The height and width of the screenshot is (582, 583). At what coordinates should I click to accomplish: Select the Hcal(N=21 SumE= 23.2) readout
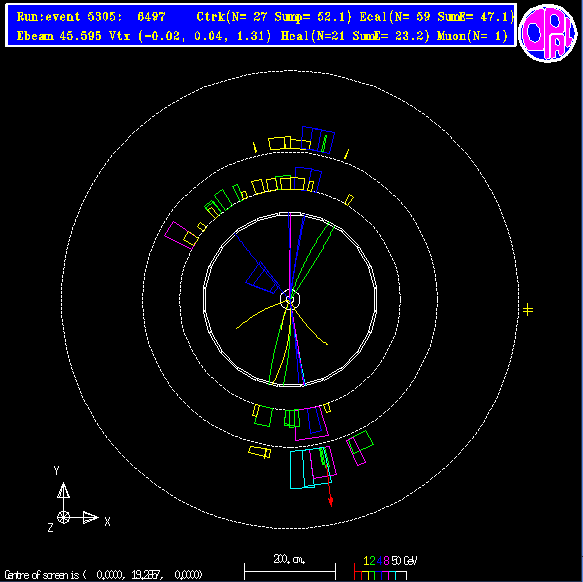tap(355, 36)
